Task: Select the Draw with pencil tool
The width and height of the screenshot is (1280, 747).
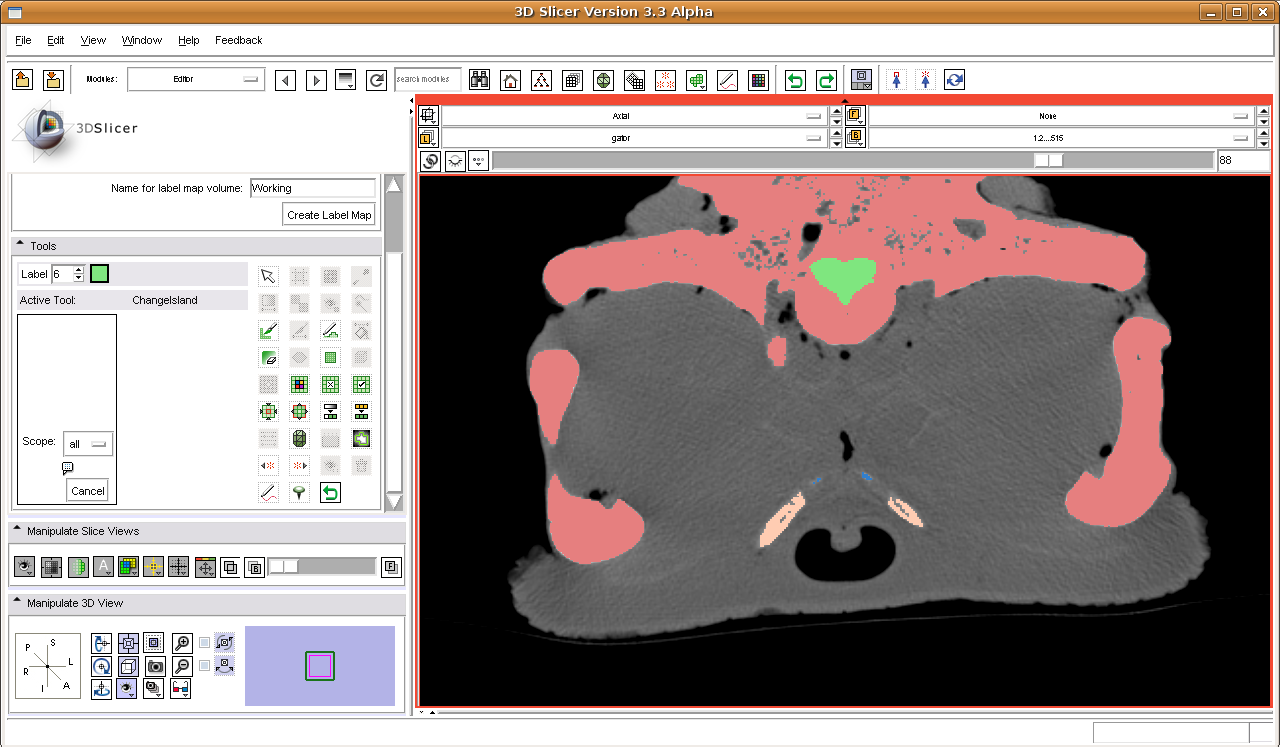Action: [x=330, y=330]
